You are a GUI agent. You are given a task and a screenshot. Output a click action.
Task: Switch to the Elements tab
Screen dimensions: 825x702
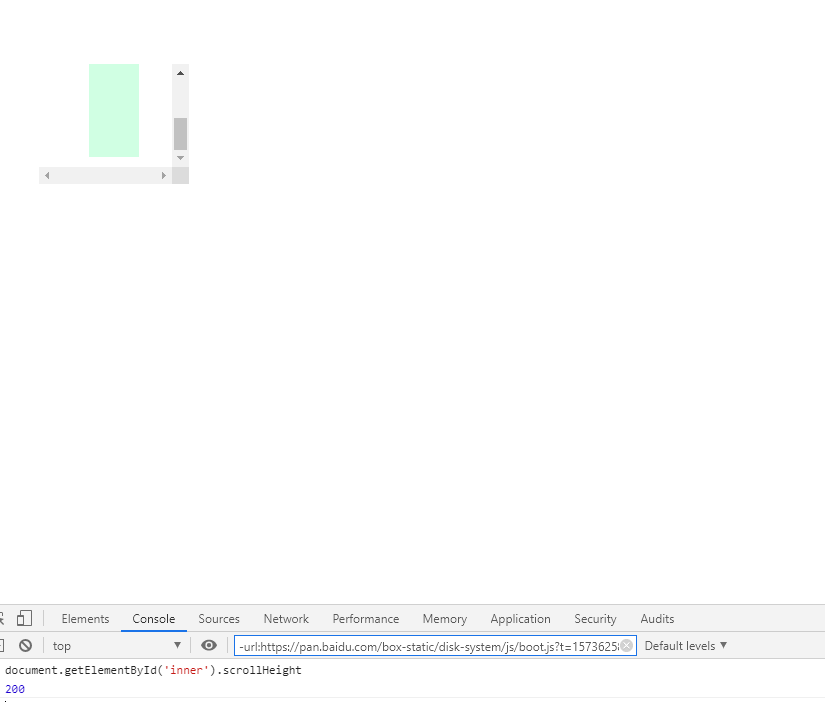(85, 618)
